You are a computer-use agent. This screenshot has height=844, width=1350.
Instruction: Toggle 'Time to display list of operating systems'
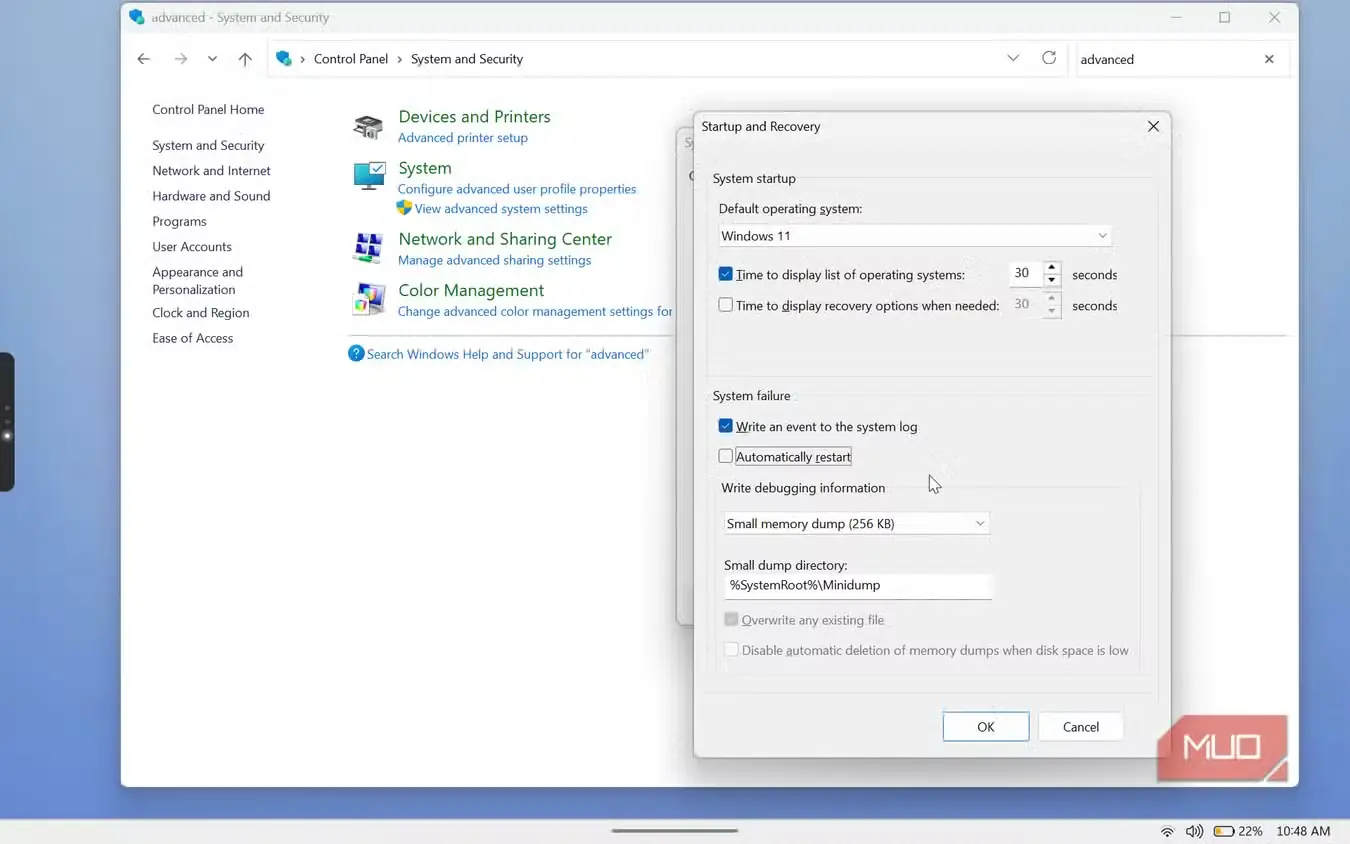[x=726, y=274]
